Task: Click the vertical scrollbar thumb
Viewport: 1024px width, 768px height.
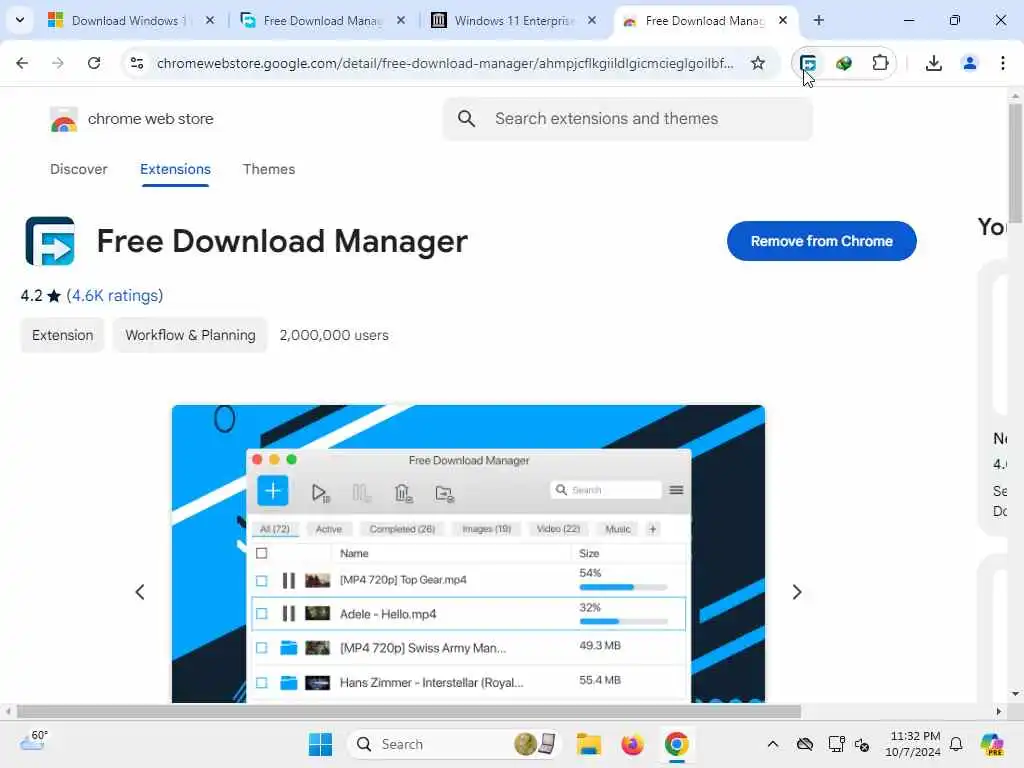Action: 1015,163
